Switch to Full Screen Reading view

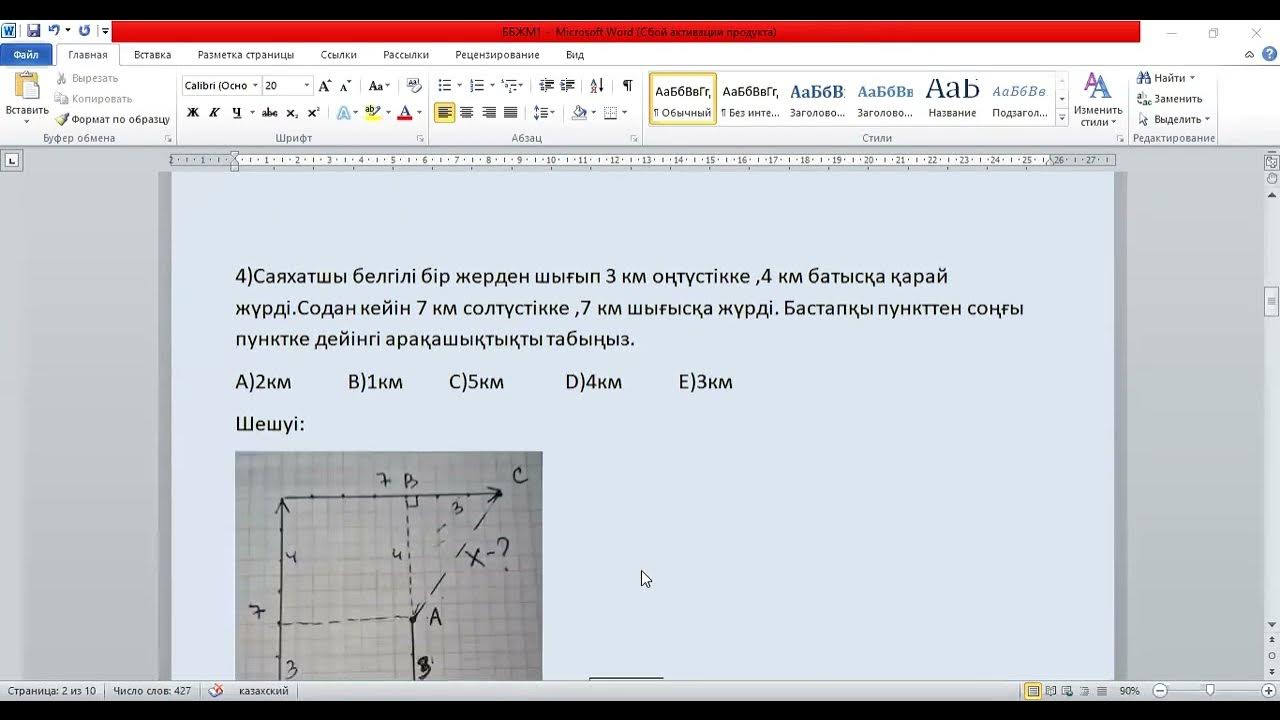(1050, 691)
